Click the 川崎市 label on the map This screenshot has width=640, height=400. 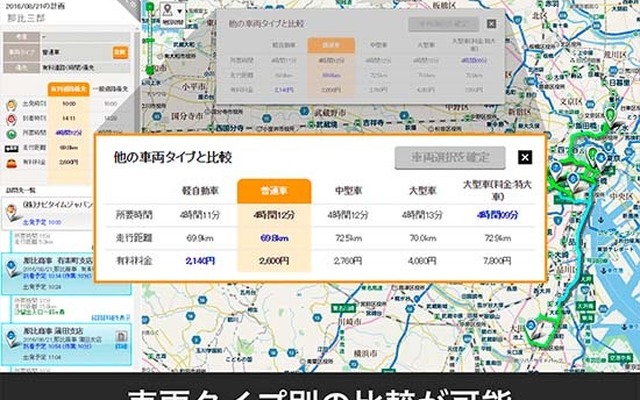pyautogui.click(x=349, y=322)
